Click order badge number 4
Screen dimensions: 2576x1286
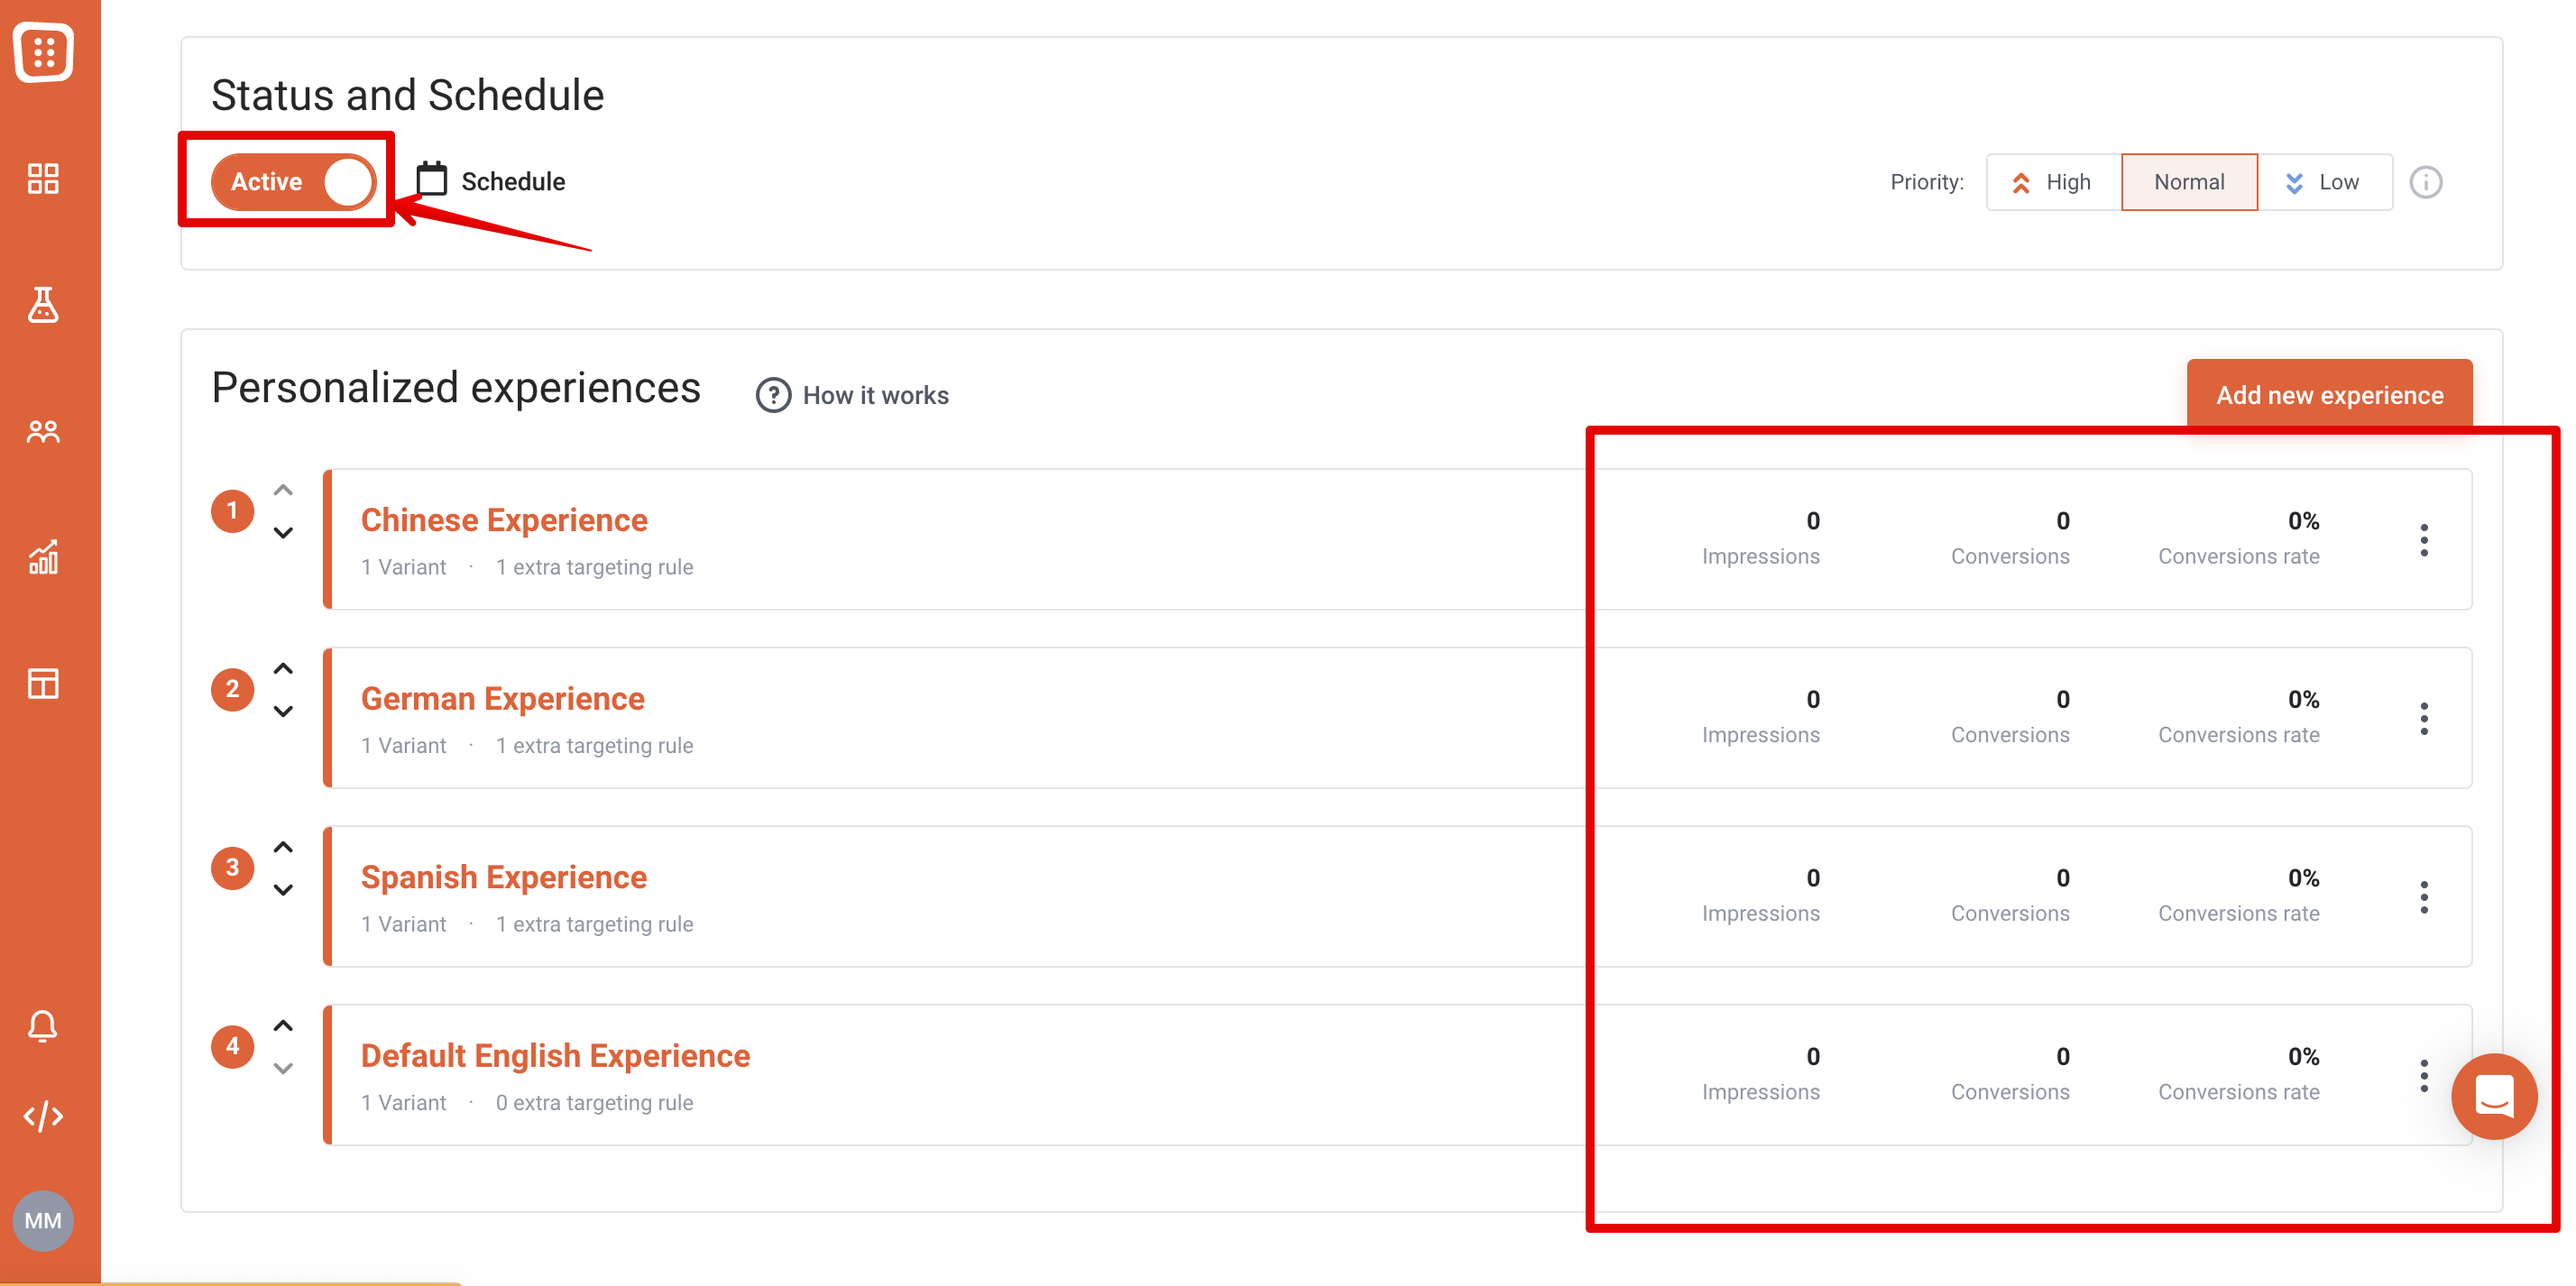click(232, 1047)
